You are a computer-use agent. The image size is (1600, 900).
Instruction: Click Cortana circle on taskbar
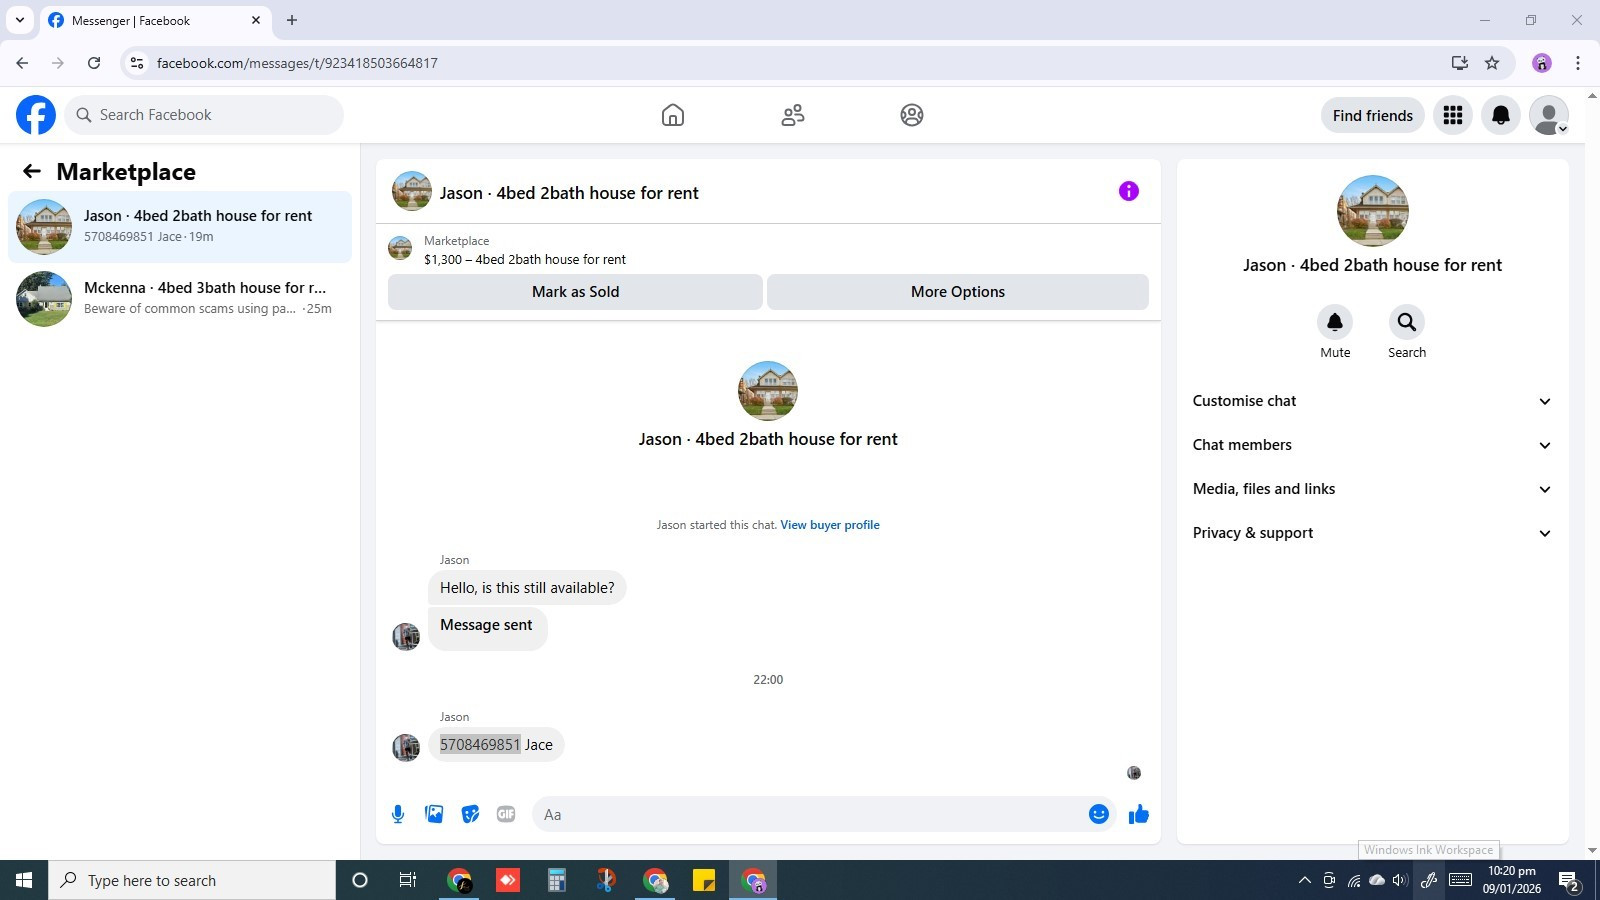[360, 880]
